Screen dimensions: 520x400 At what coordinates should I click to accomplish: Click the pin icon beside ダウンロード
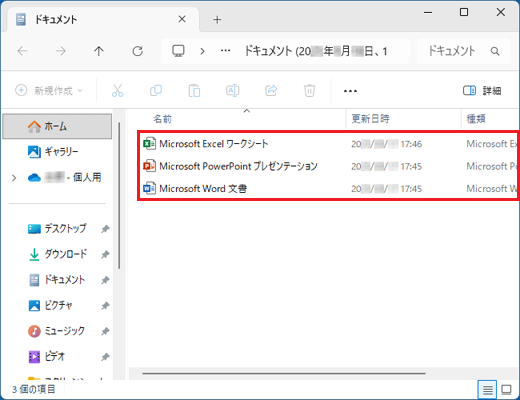[105, 254]
